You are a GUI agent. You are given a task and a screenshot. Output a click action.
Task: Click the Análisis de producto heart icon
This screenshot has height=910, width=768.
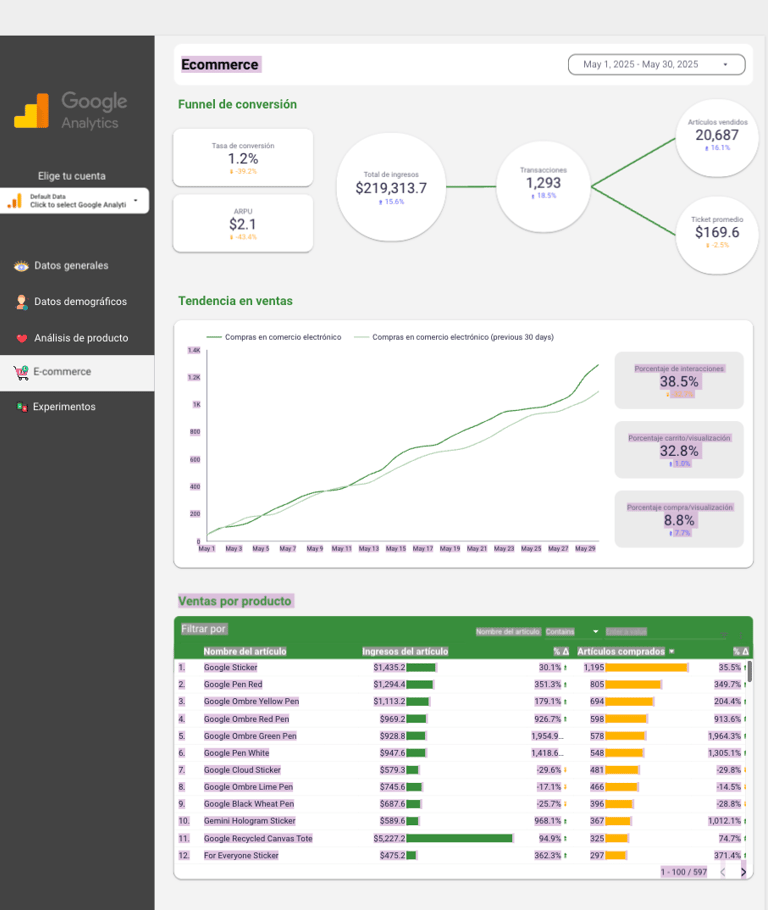[x=21, y=338]
